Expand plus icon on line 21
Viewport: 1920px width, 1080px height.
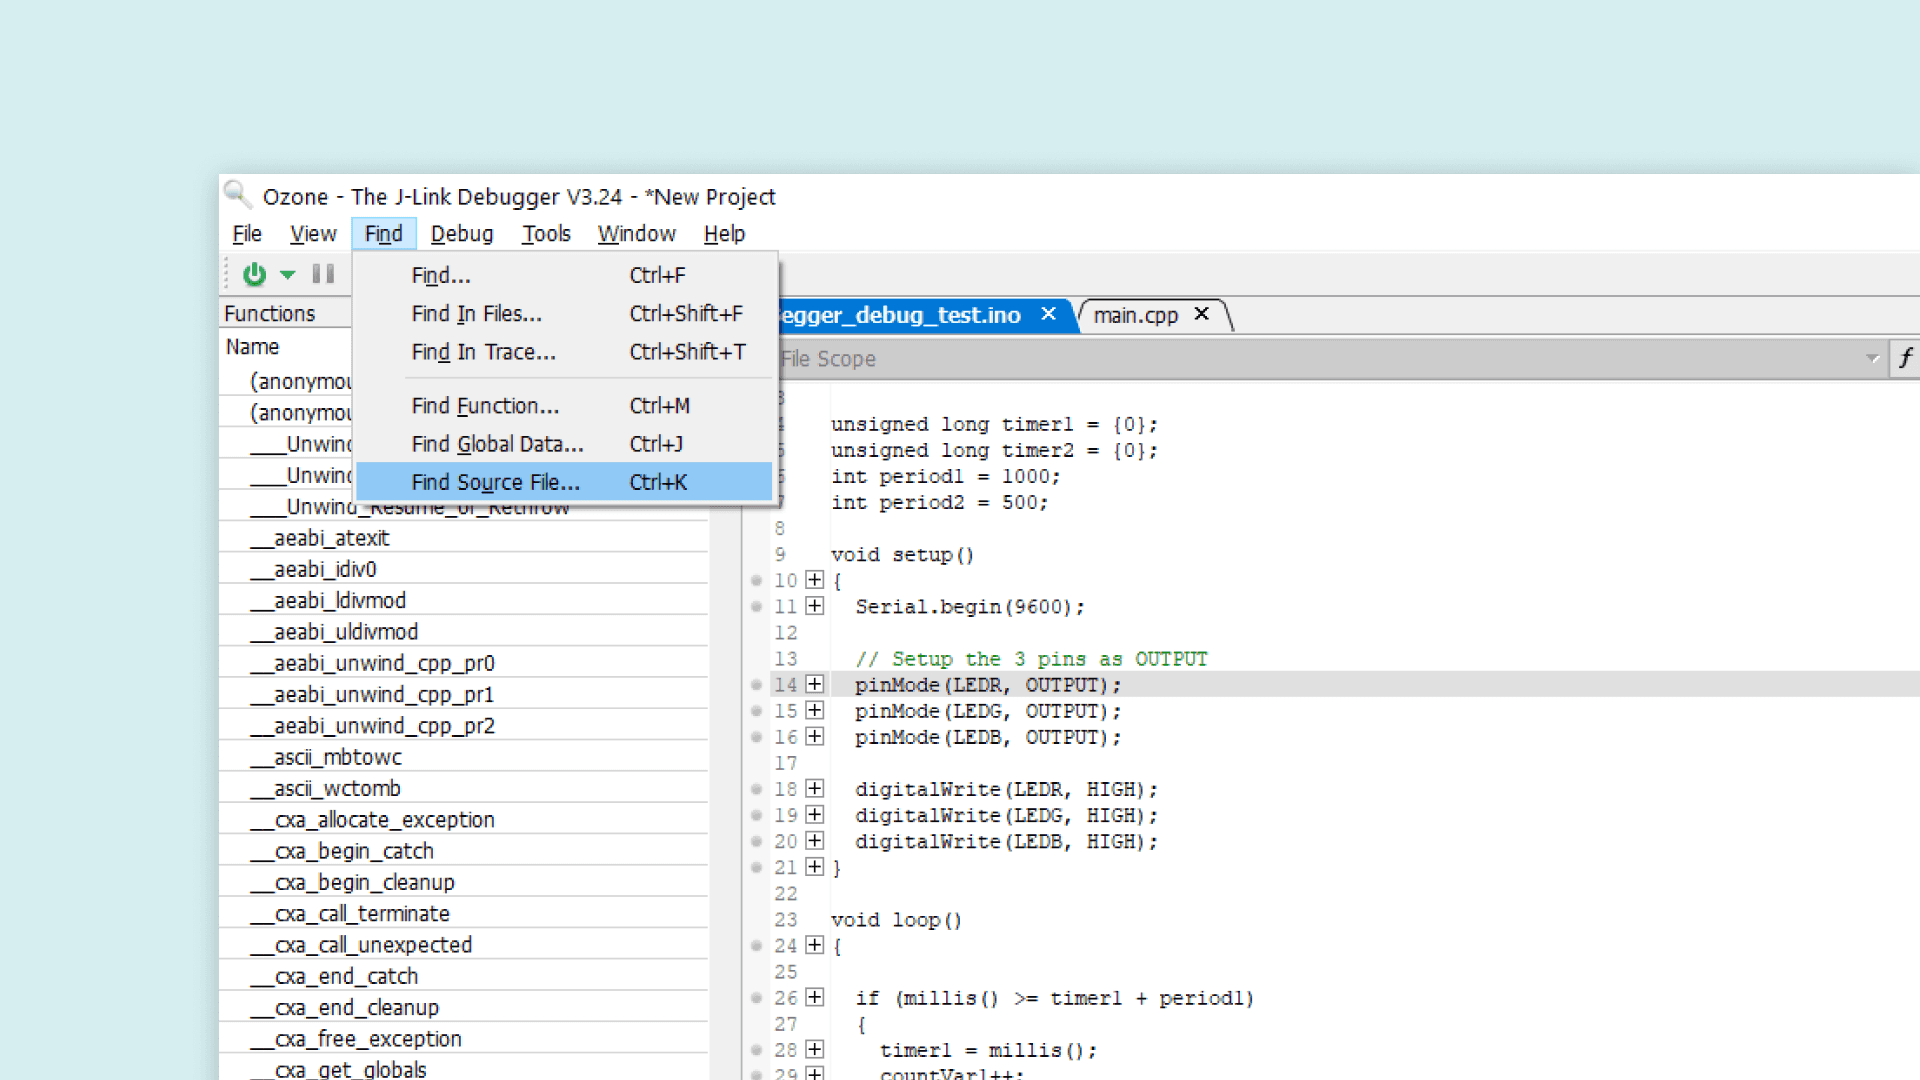pyautogui.click(x=815, y=867)
